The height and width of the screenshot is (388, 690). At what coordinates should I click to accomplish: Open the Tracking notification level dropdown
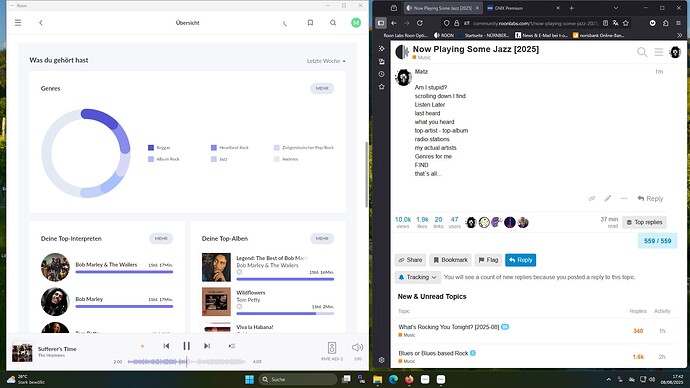tap(417, 277)
